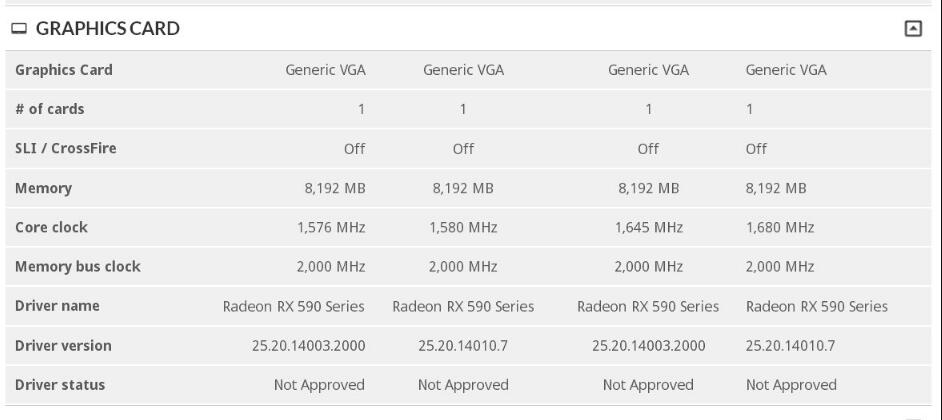Click the Memory bus clock row label
This screenshot has width=942, height=420.
(x=78, y=267)
